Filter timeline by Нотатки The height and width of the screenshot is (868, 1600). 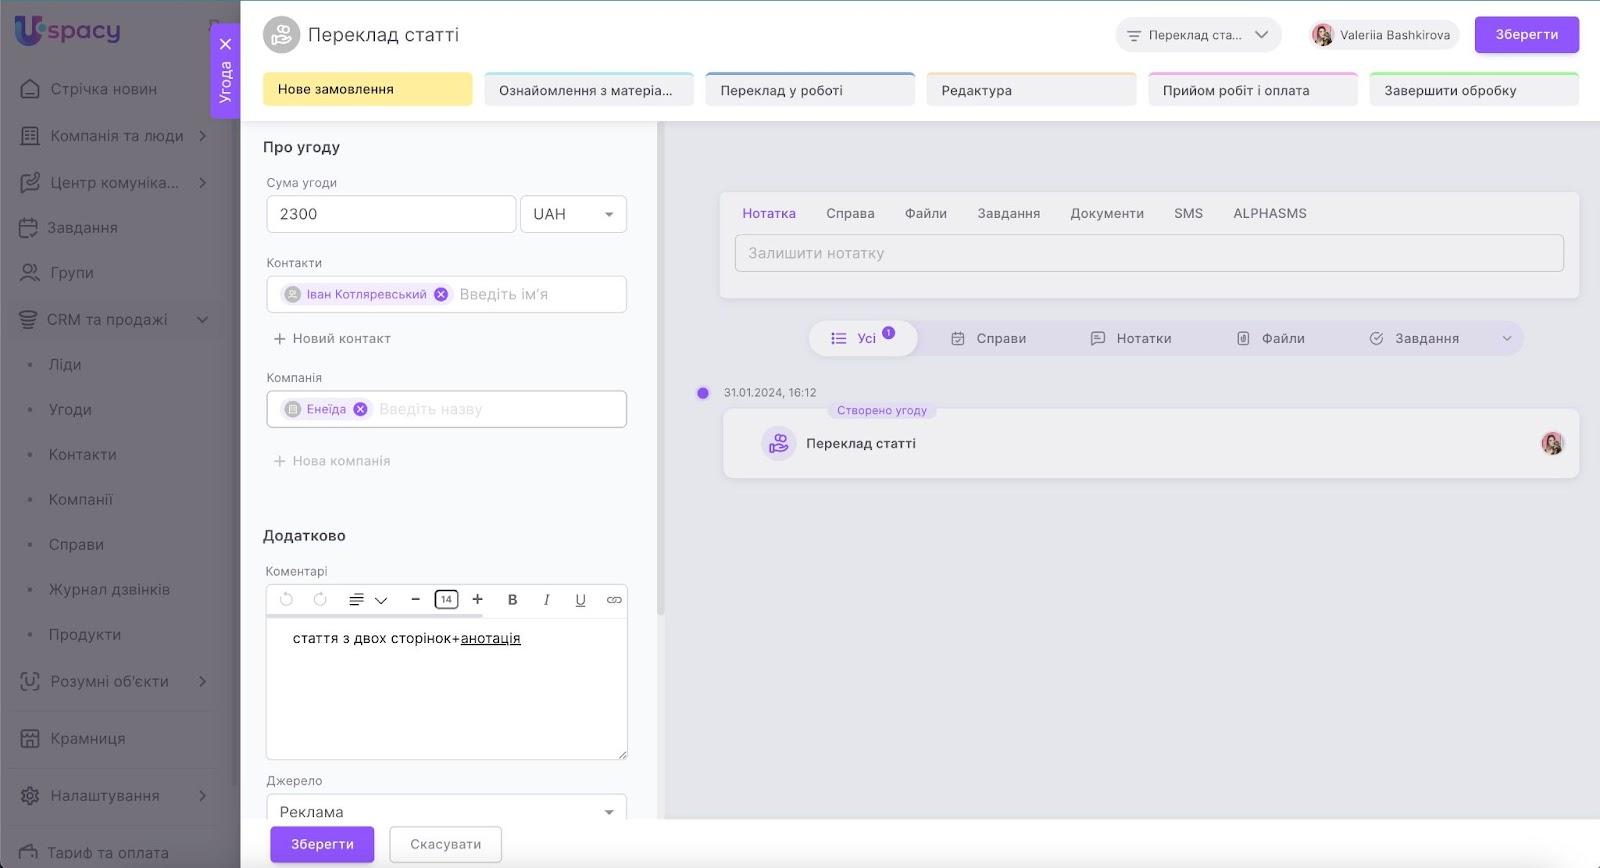pos(1130,338)
